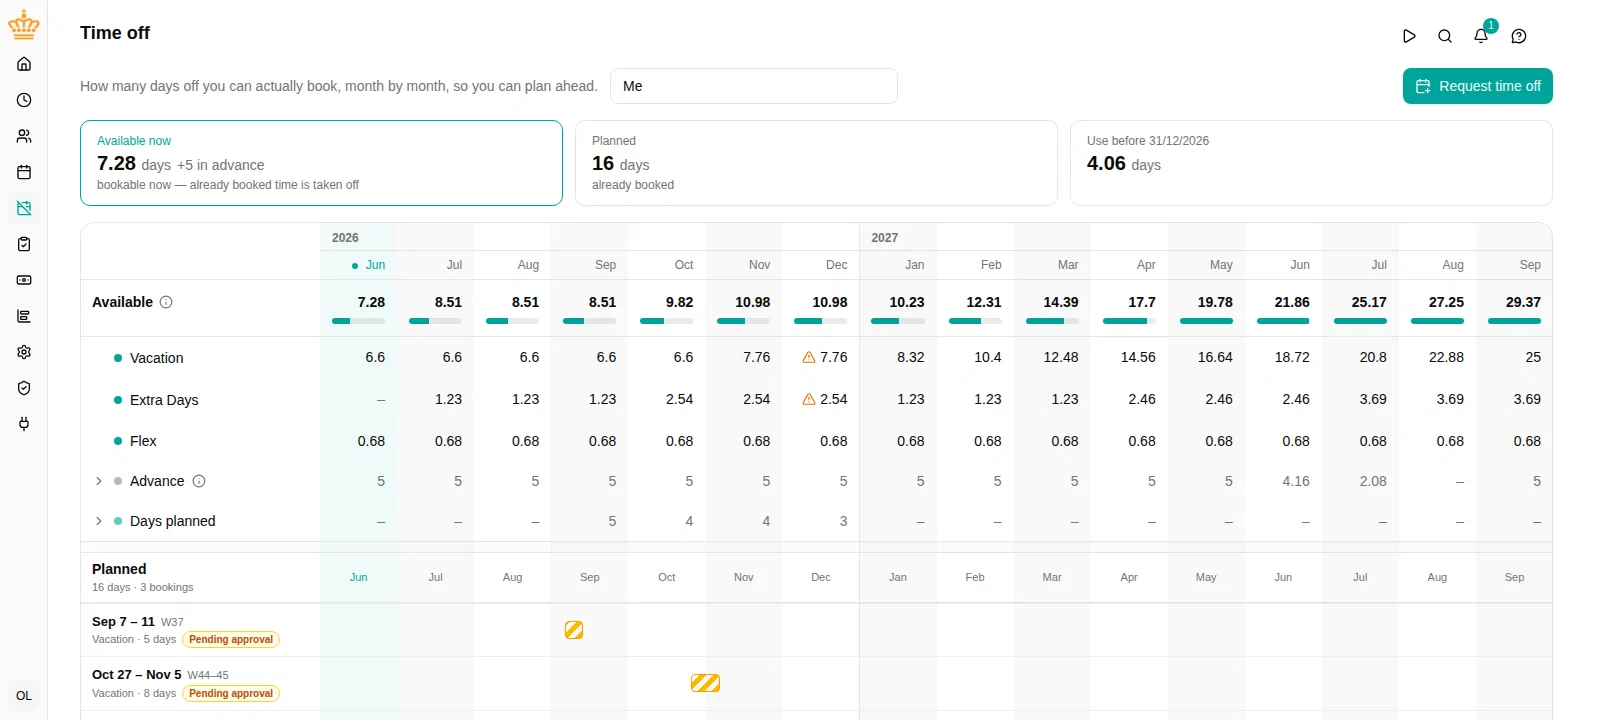
Task: Open the Me person selector
Action: coord(754,86)
